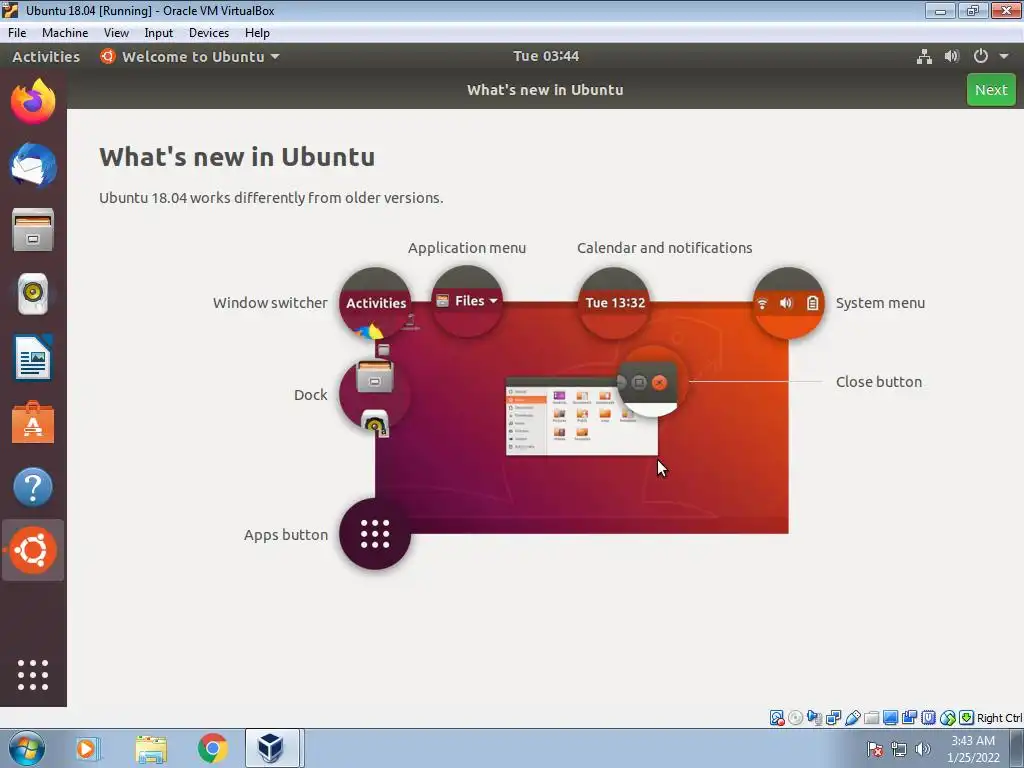
Task: Click VirtualBox audio indicator icon
Action: coord(814,718)
